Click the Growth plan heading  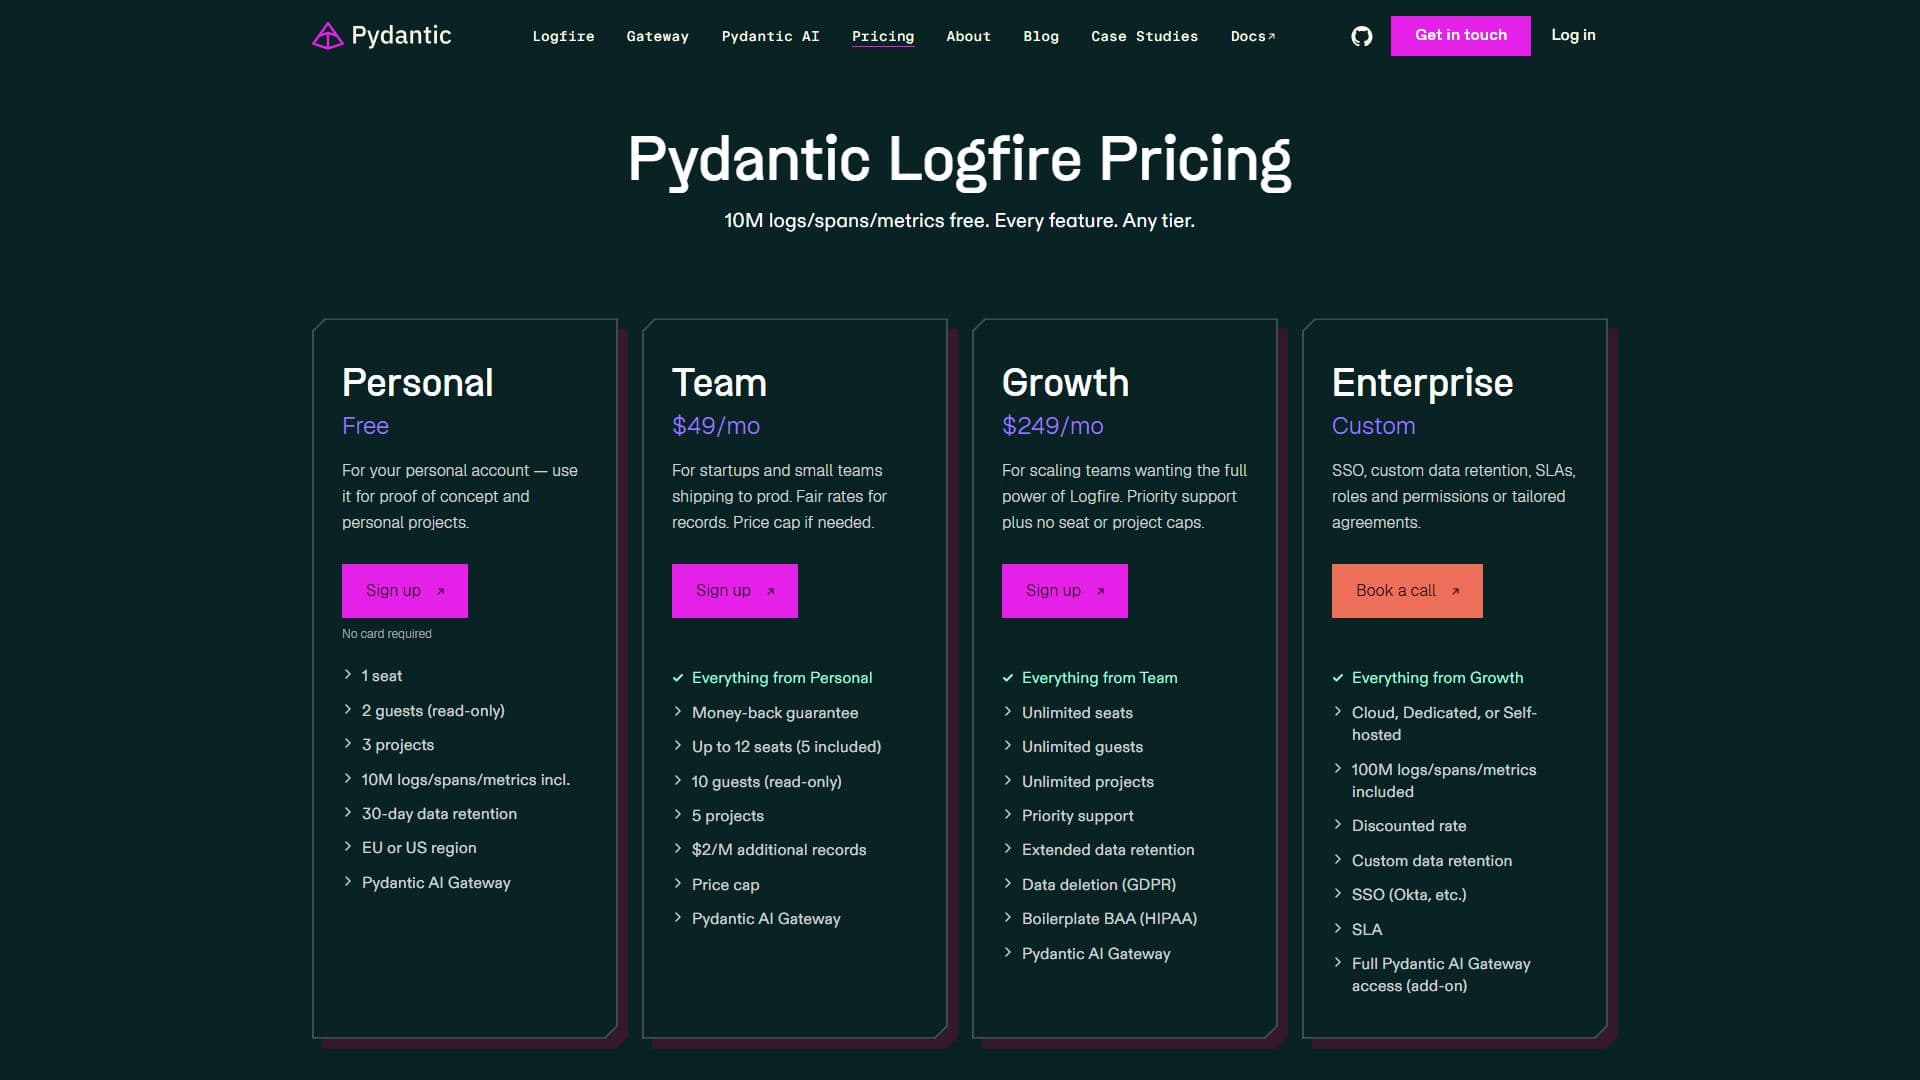click(x=1065, y=383)
